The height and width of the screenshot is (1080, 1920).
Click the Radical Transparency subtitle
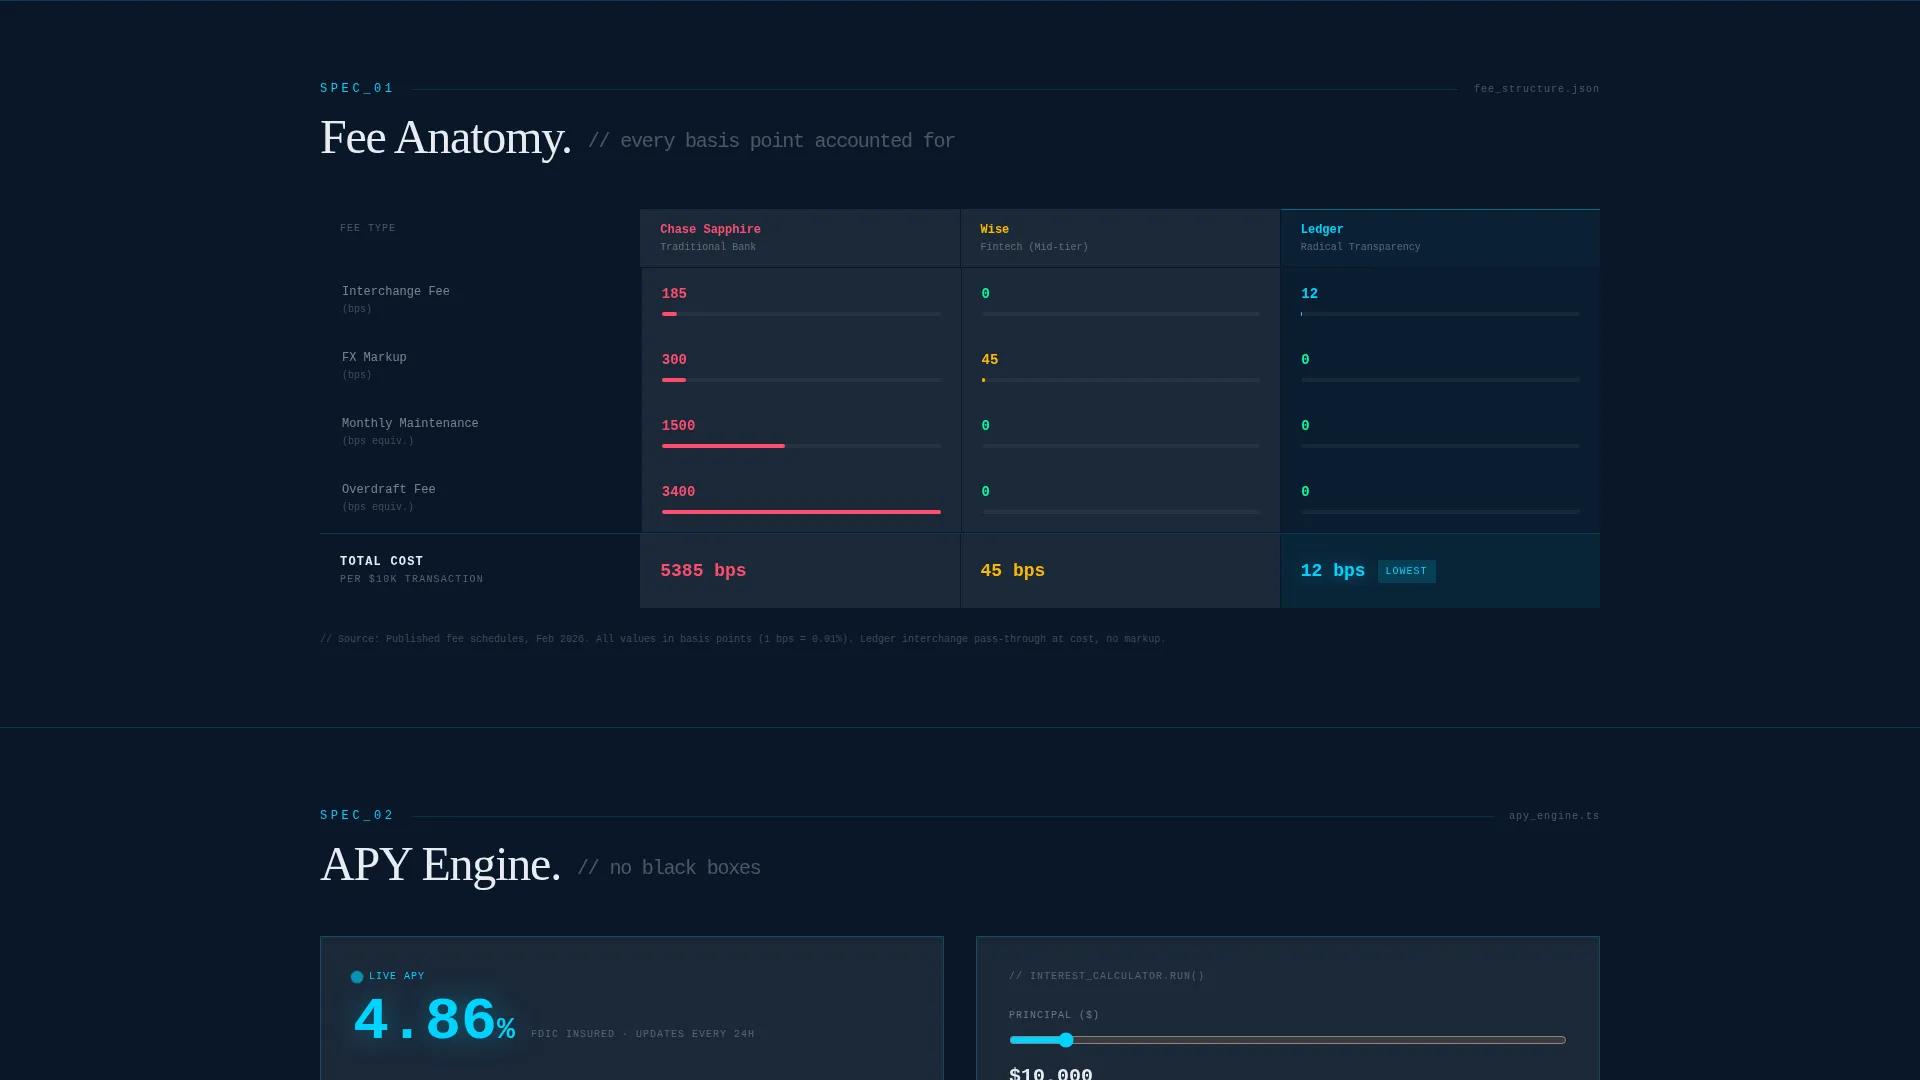coord(1360,247)
